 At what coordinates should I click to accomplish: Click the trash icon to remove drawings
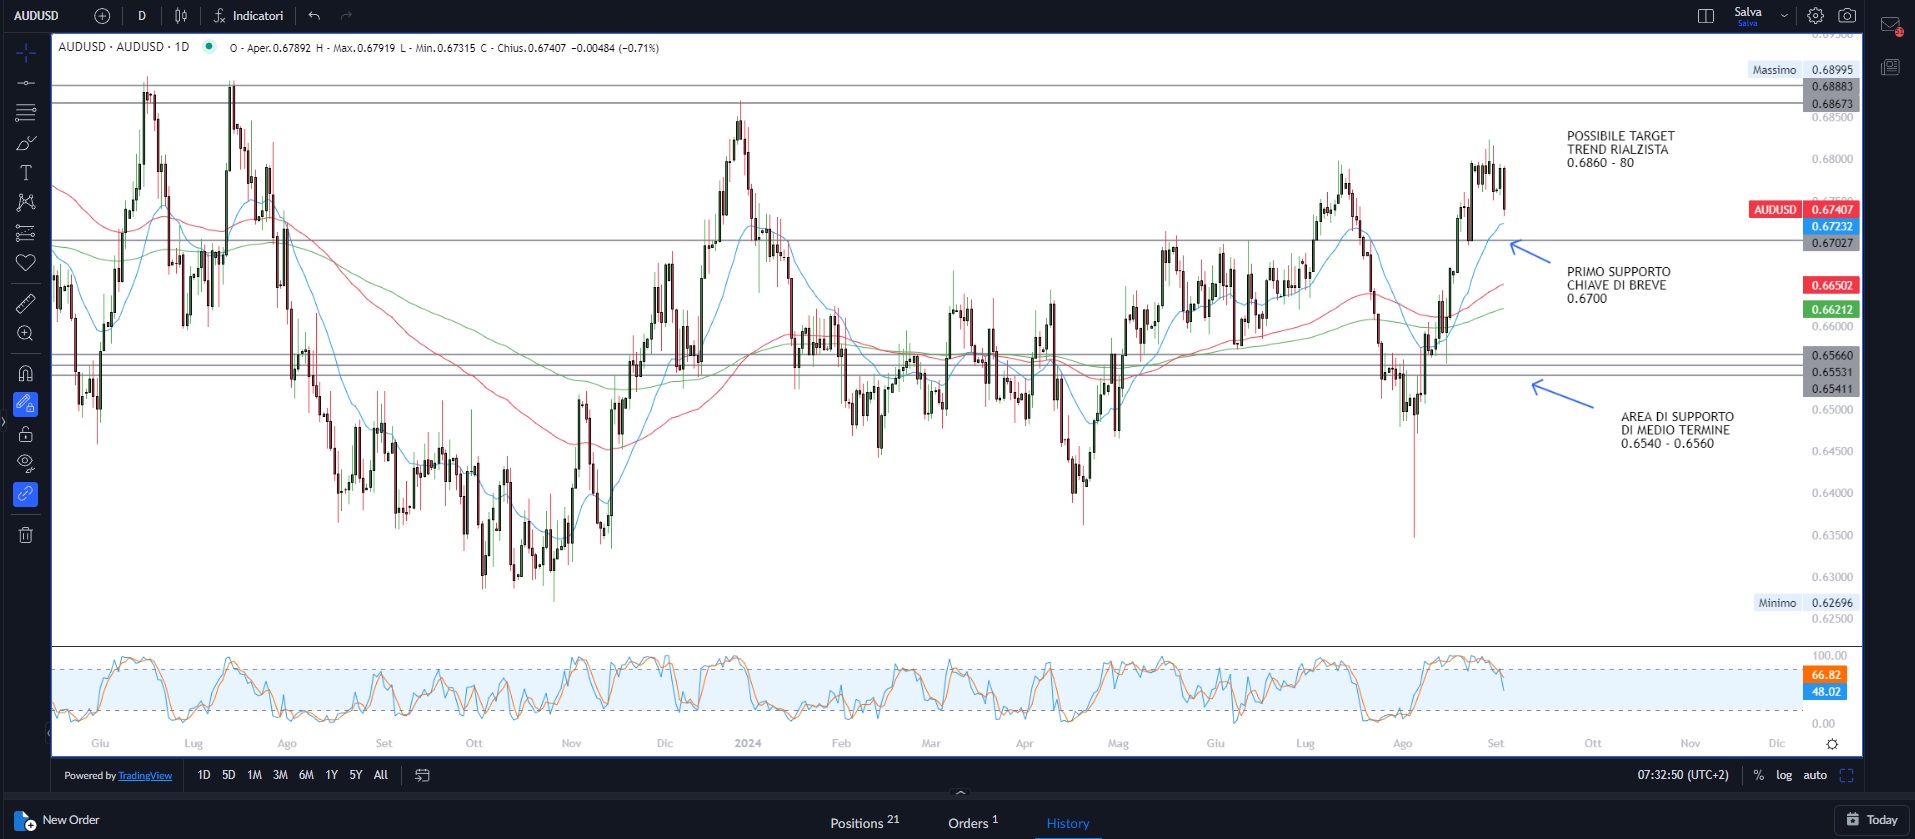point(26,535)
